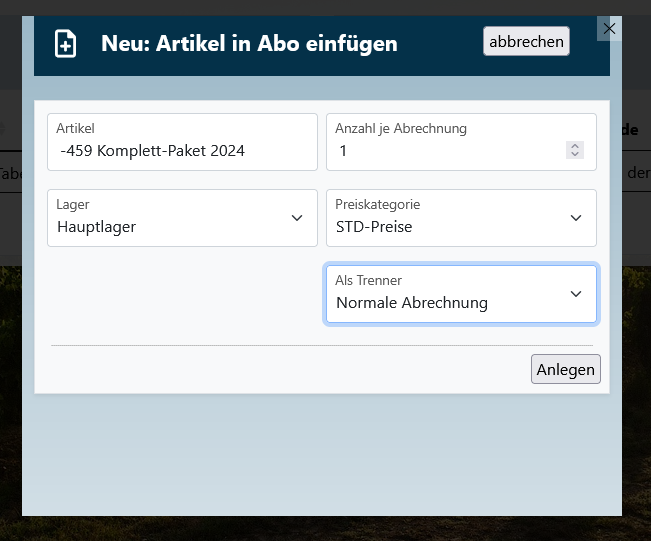This screenshot has width=651, height=541.
Task: Decrease Anzahl with the down arrow
Action: click(574, 155)
